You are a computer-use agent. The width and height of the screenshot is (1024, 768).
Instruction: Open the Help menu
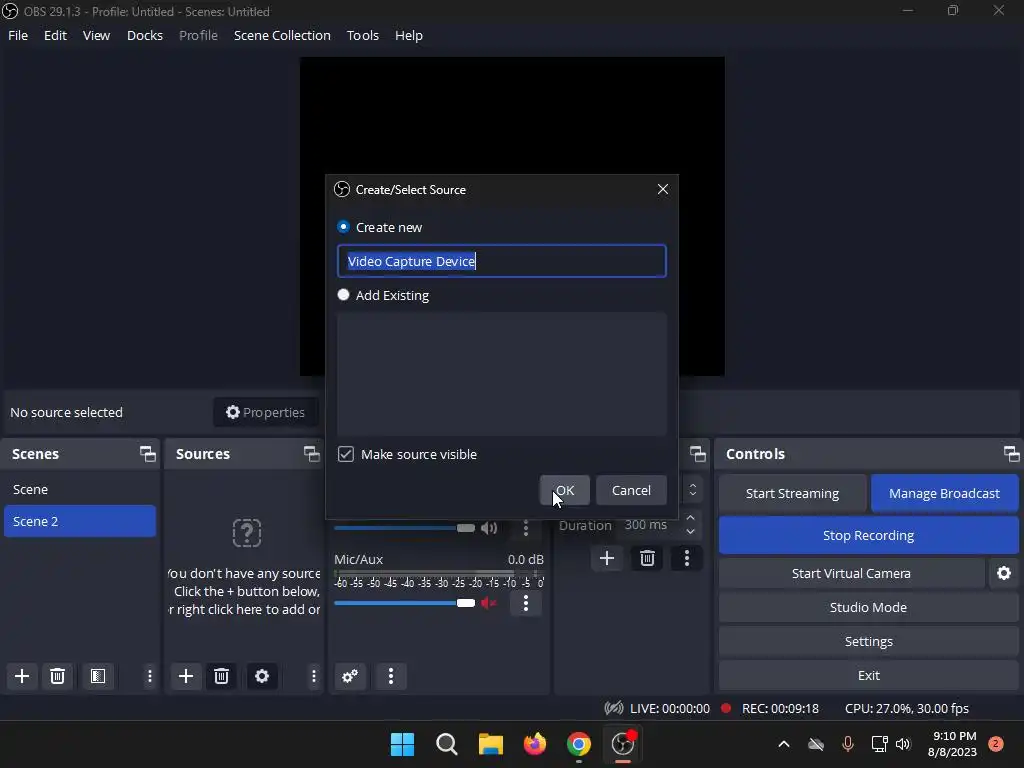[x=409, y=35]
